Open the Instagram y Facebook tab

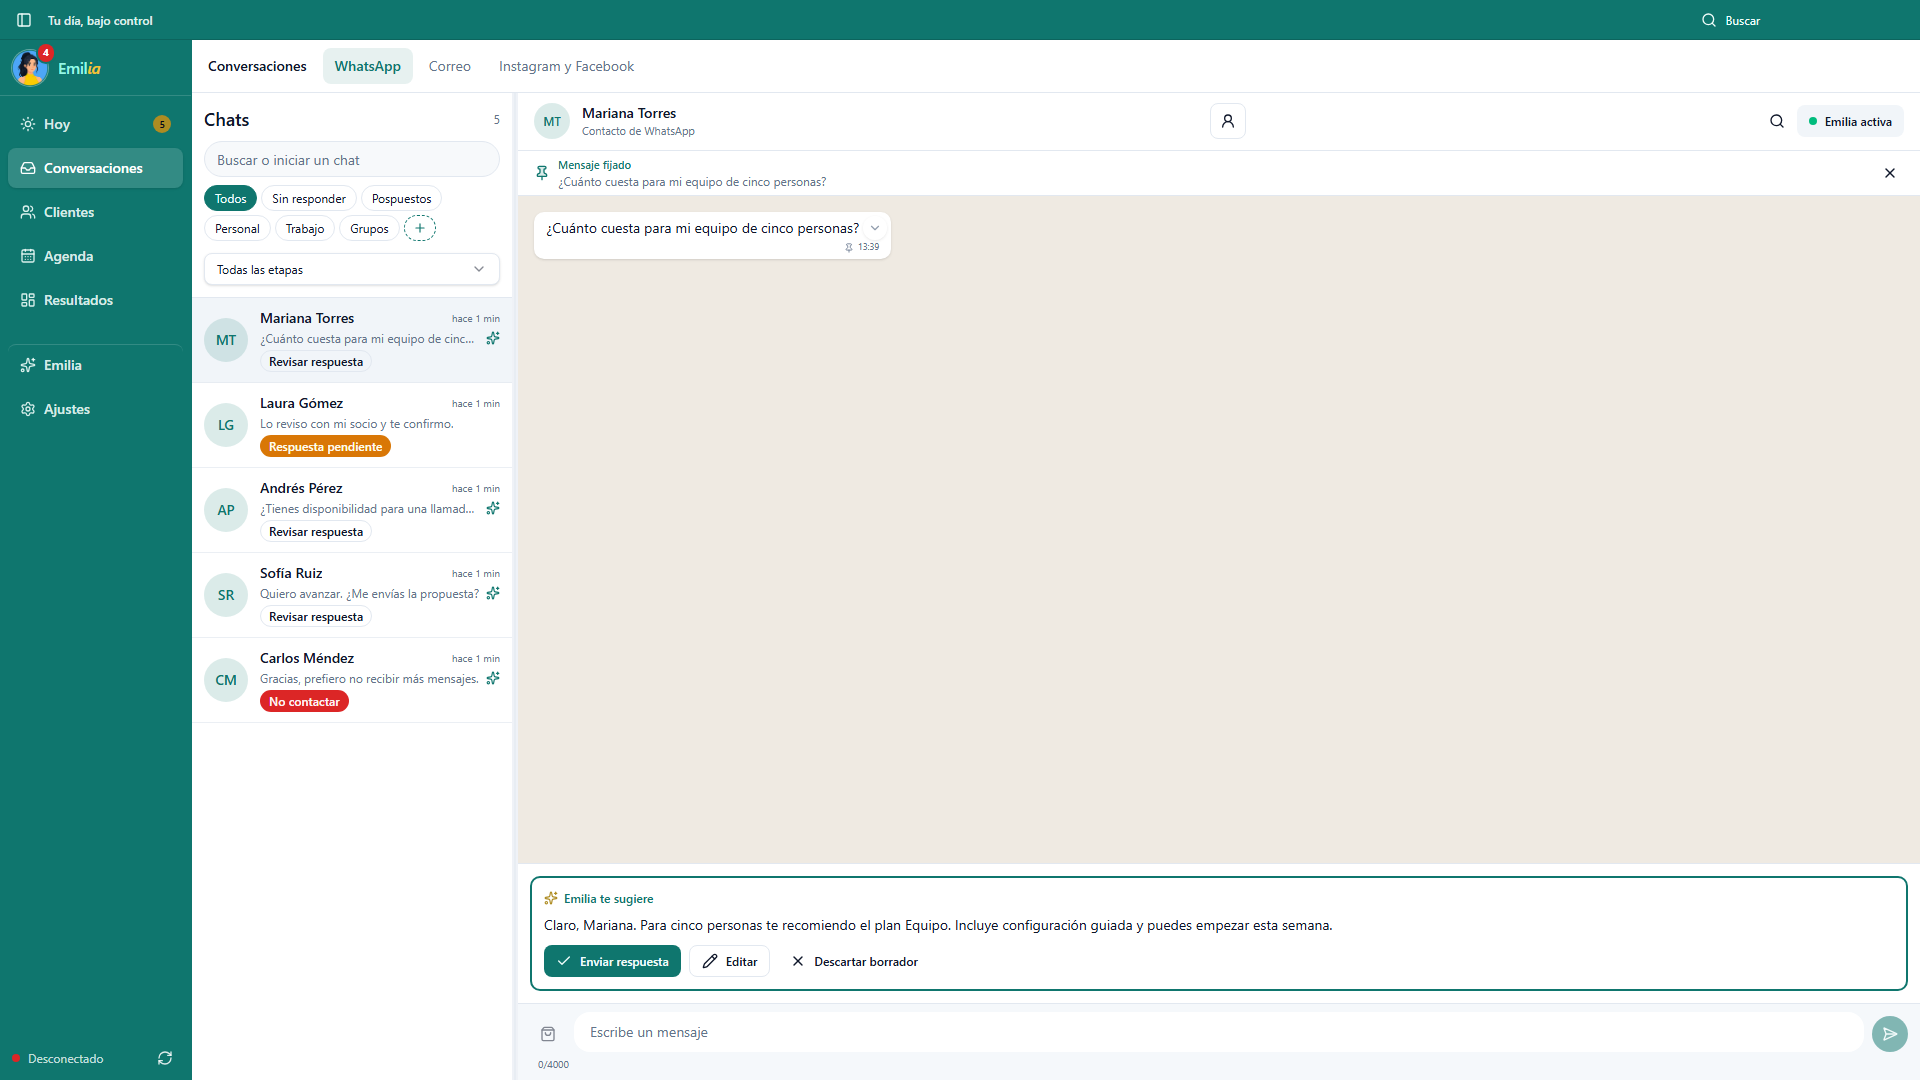(566, 66)
